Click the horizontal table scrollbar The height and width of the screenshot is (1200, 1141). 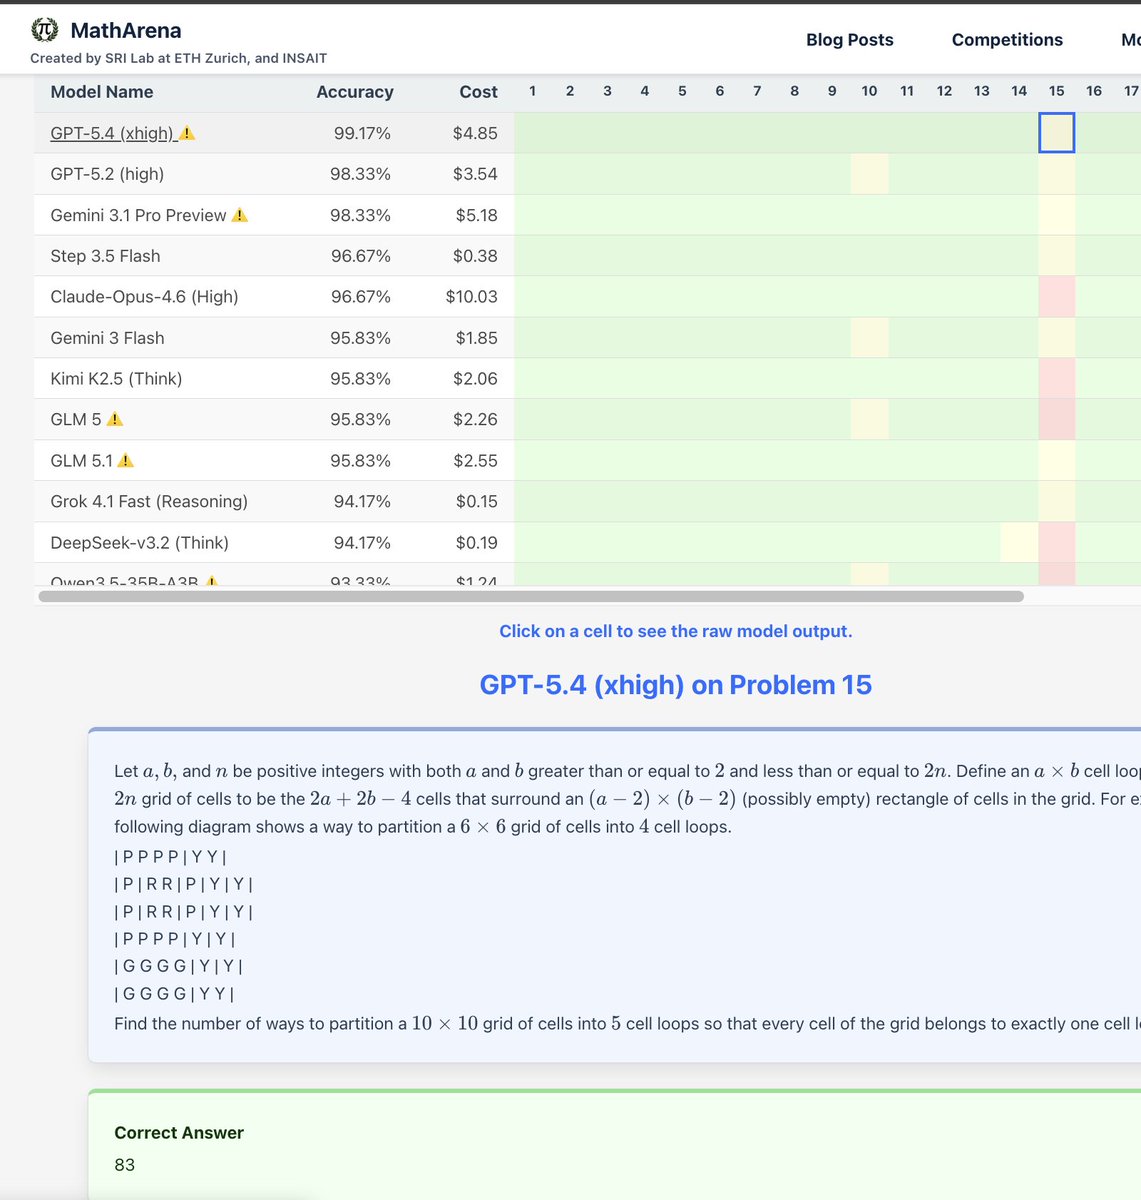point(531,596)
